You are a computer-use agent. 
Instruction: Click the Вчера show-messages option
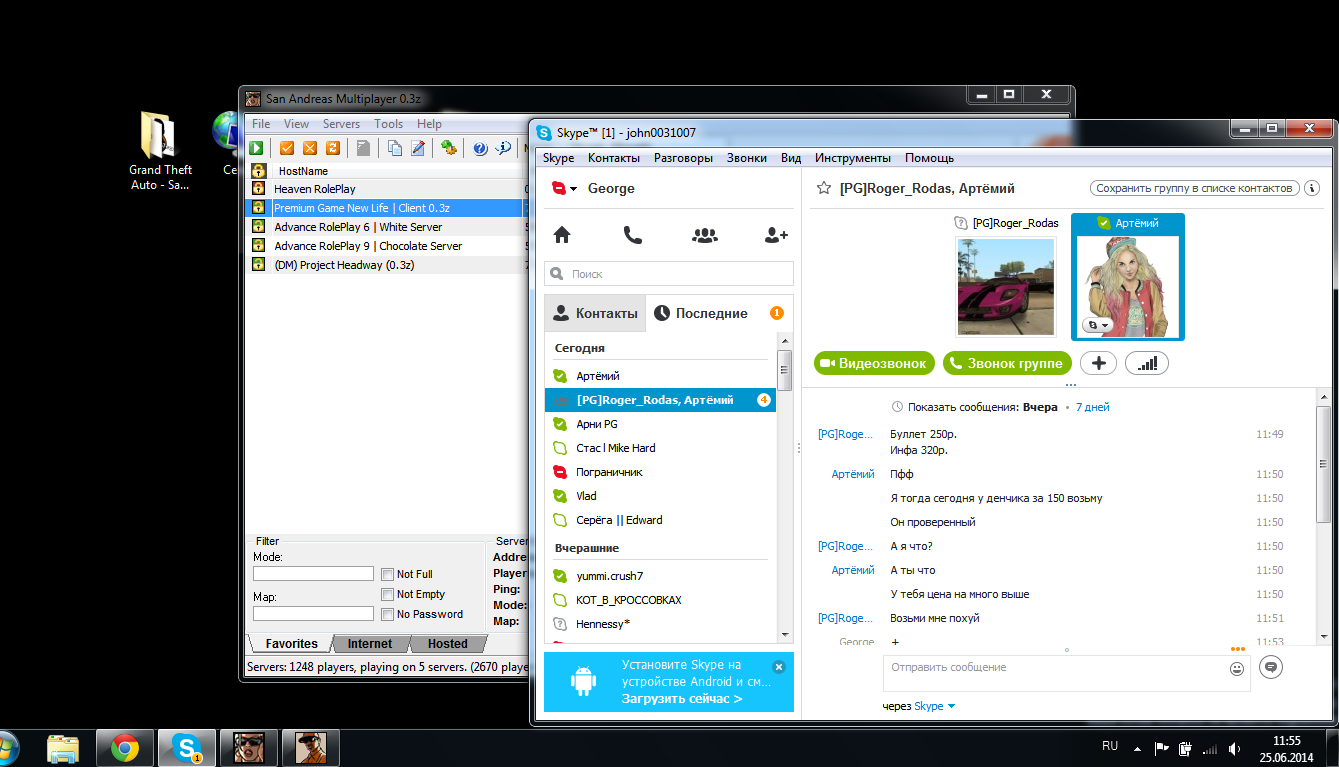(x=1040, y=407)
